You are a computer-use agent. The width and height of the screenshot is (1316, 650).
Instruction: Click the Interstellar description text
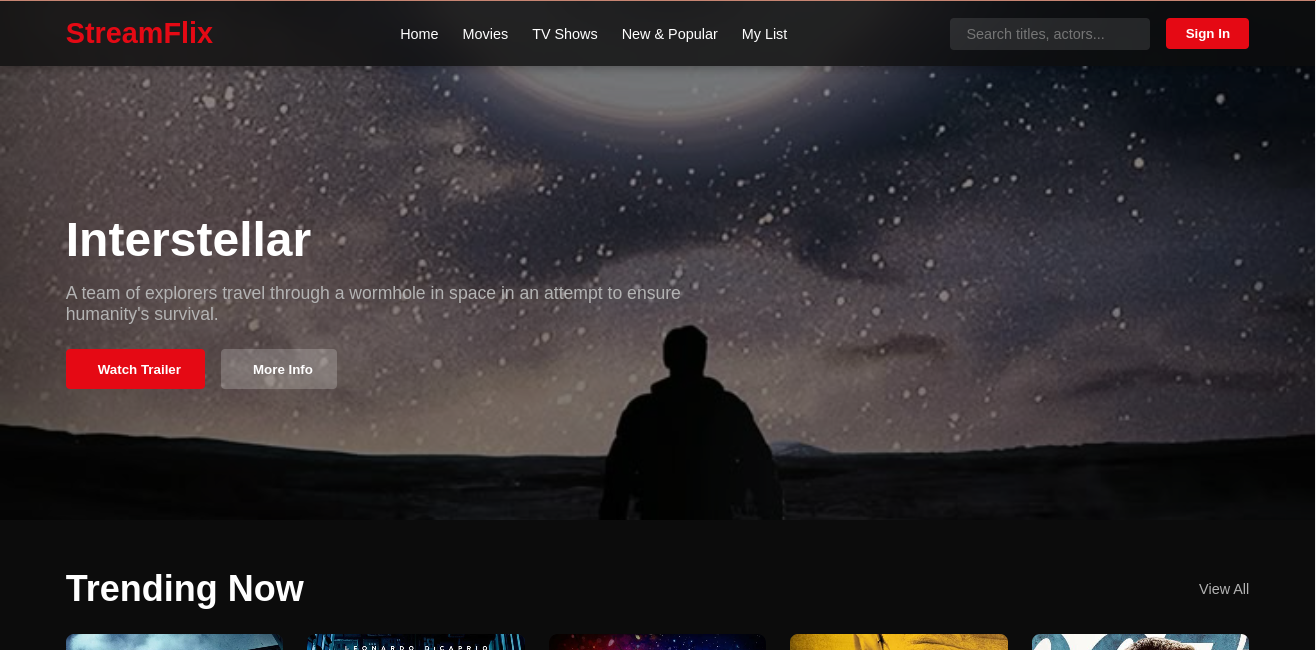click(373, 303)
